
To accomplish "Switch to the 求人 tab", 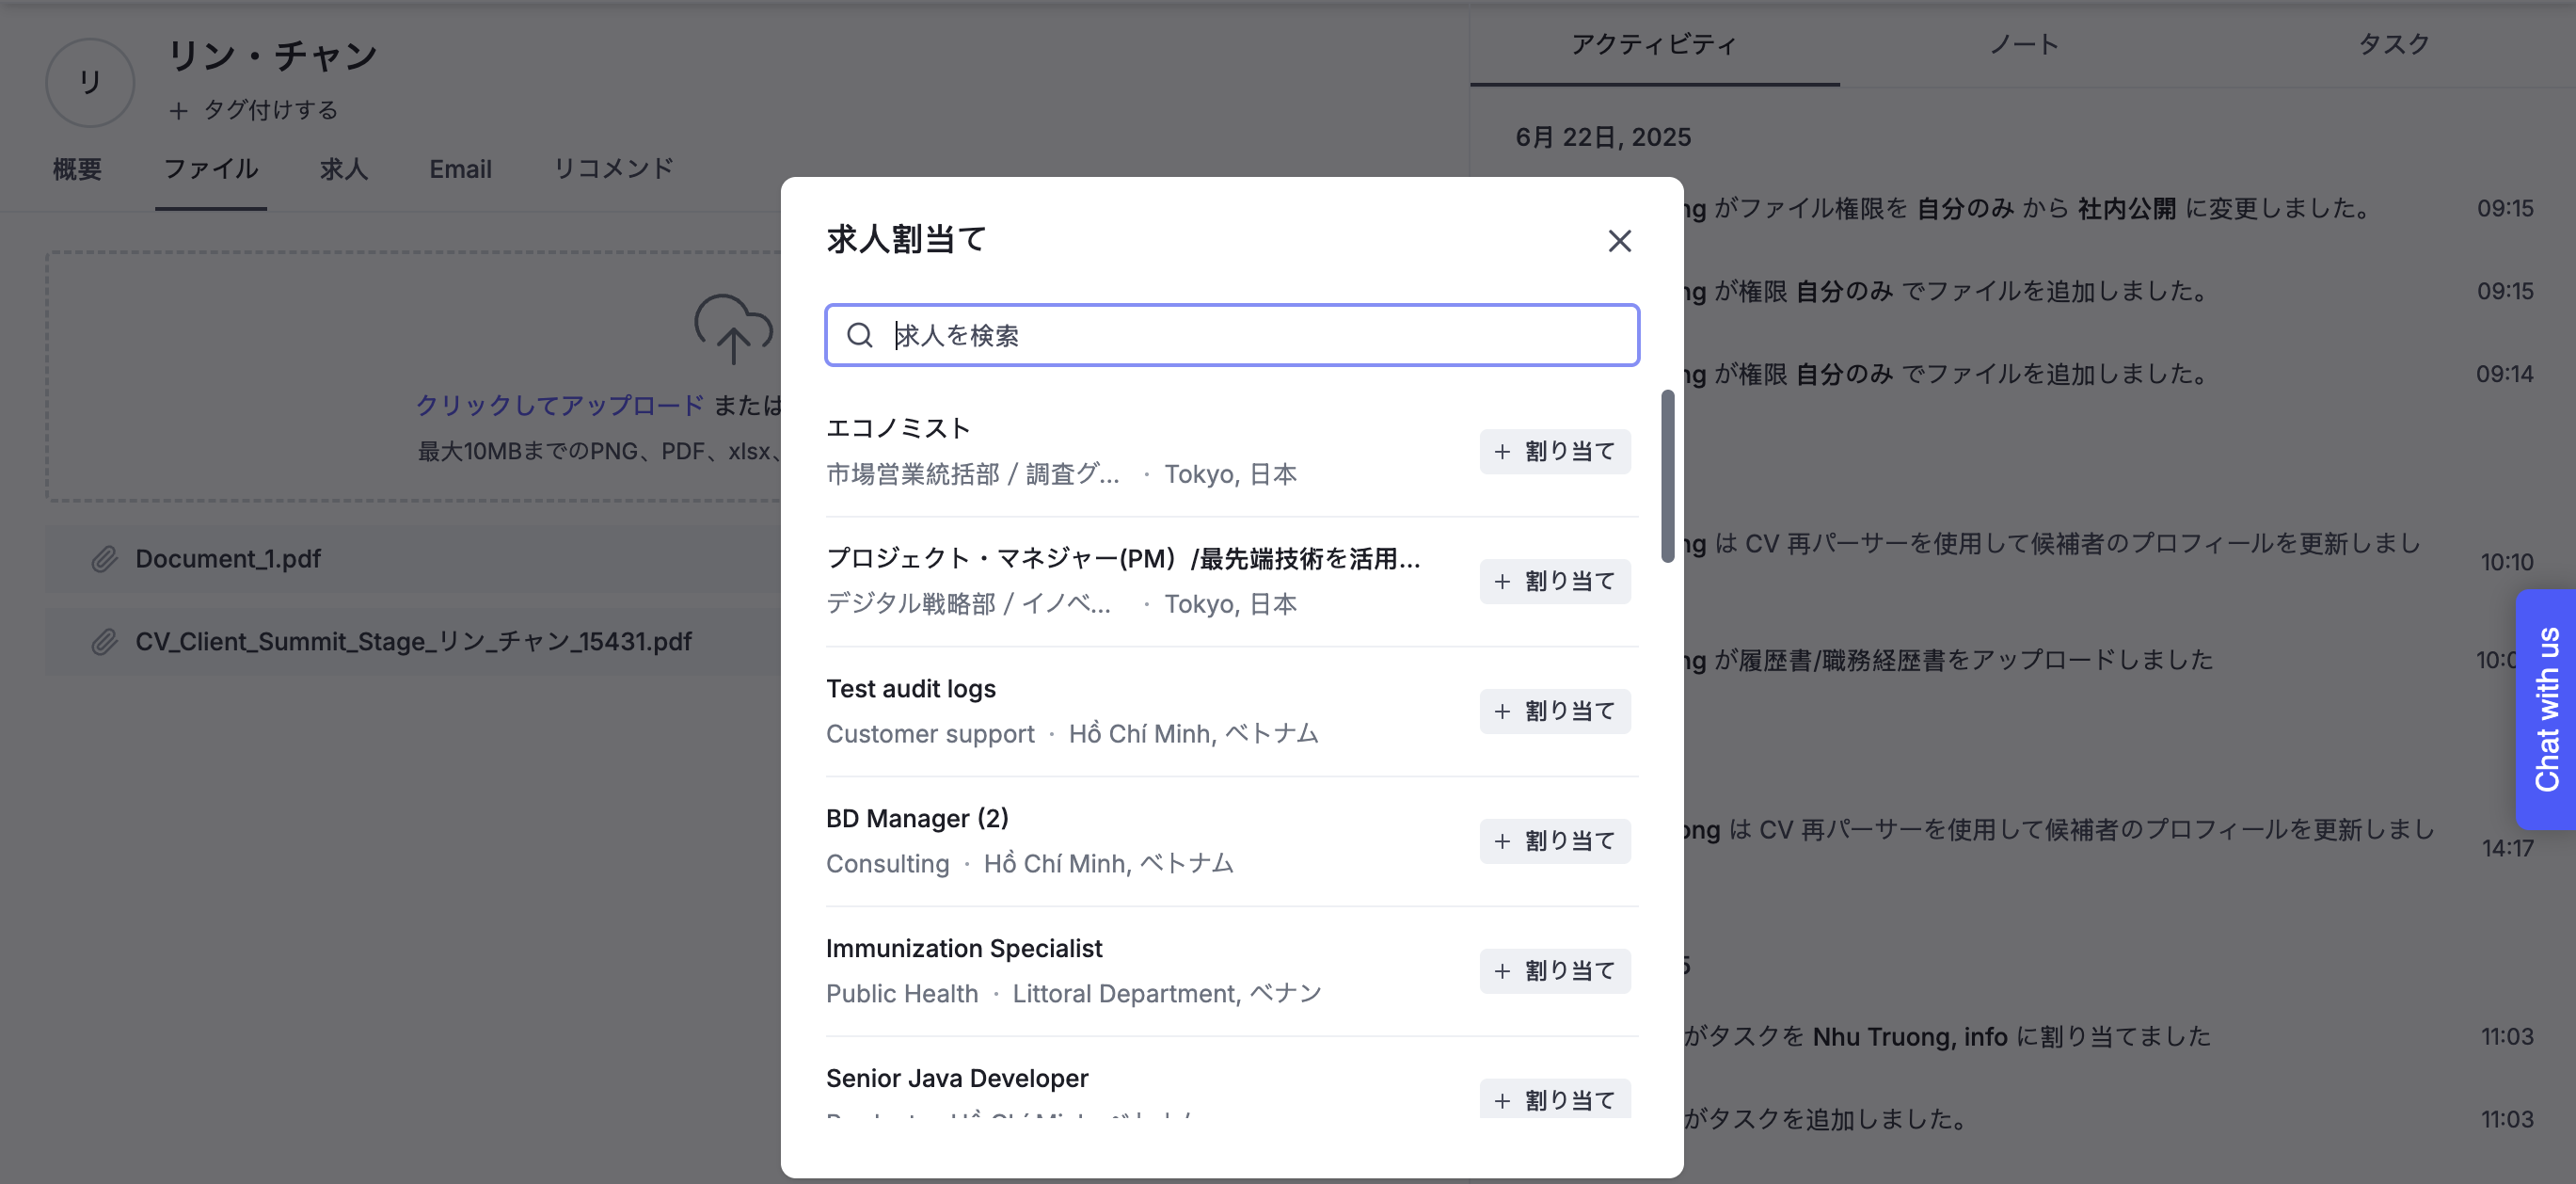I will [344, 169].
